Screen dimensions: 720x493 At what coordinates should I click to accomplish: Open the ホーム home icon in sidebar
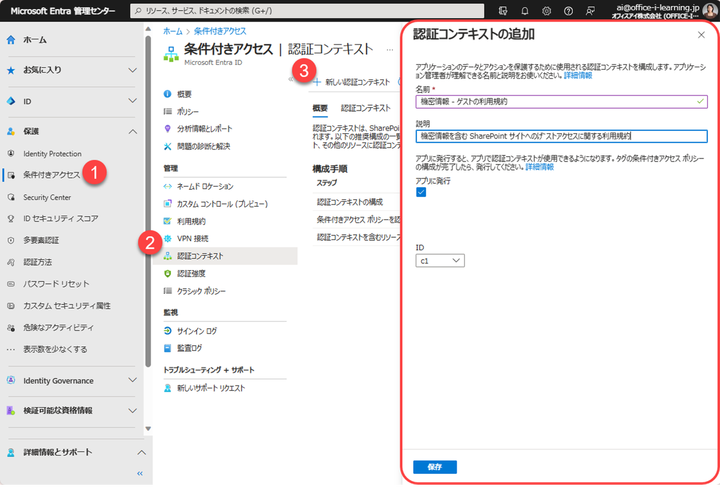11,40
